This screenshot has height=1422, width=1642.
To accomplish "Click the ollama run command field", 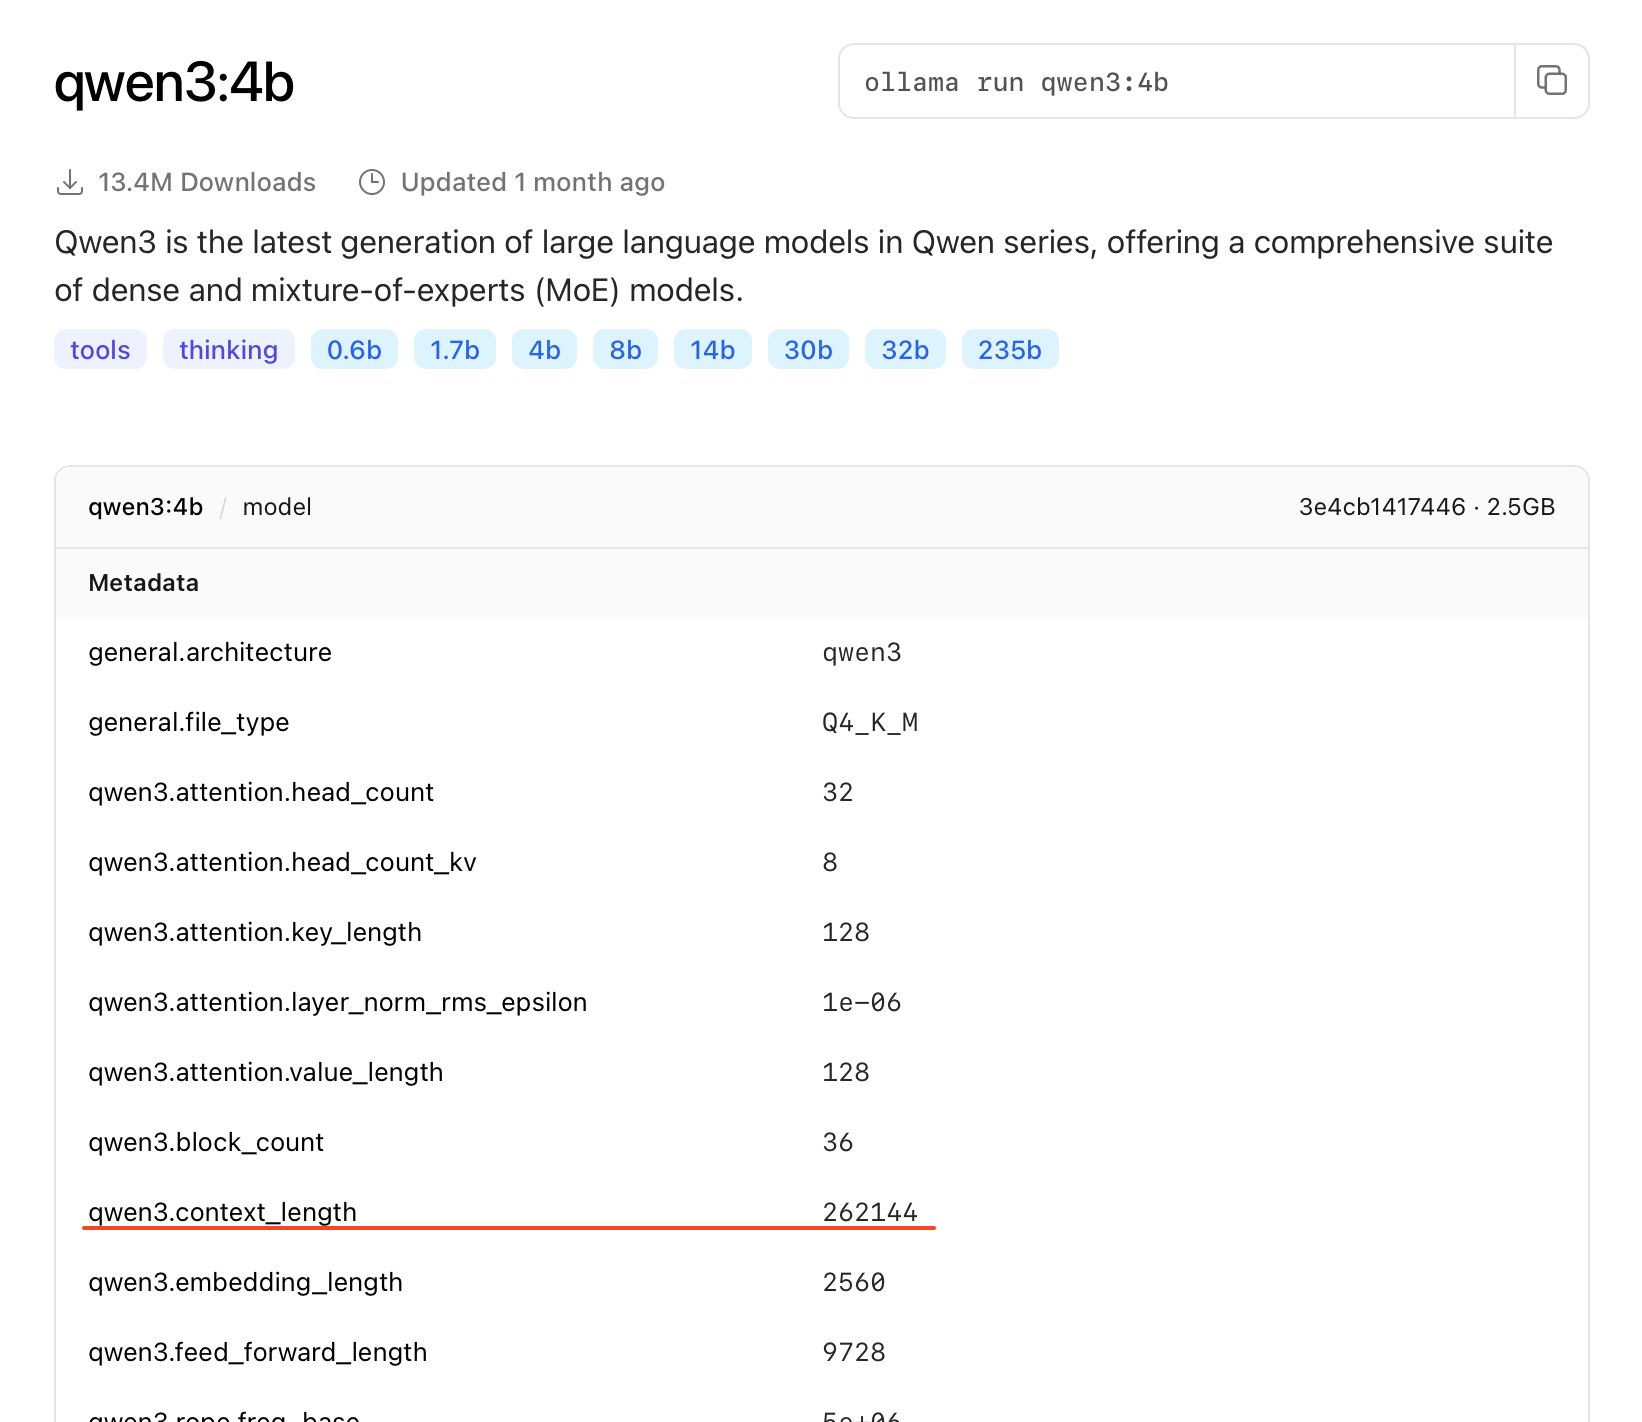I will 1176,82.
